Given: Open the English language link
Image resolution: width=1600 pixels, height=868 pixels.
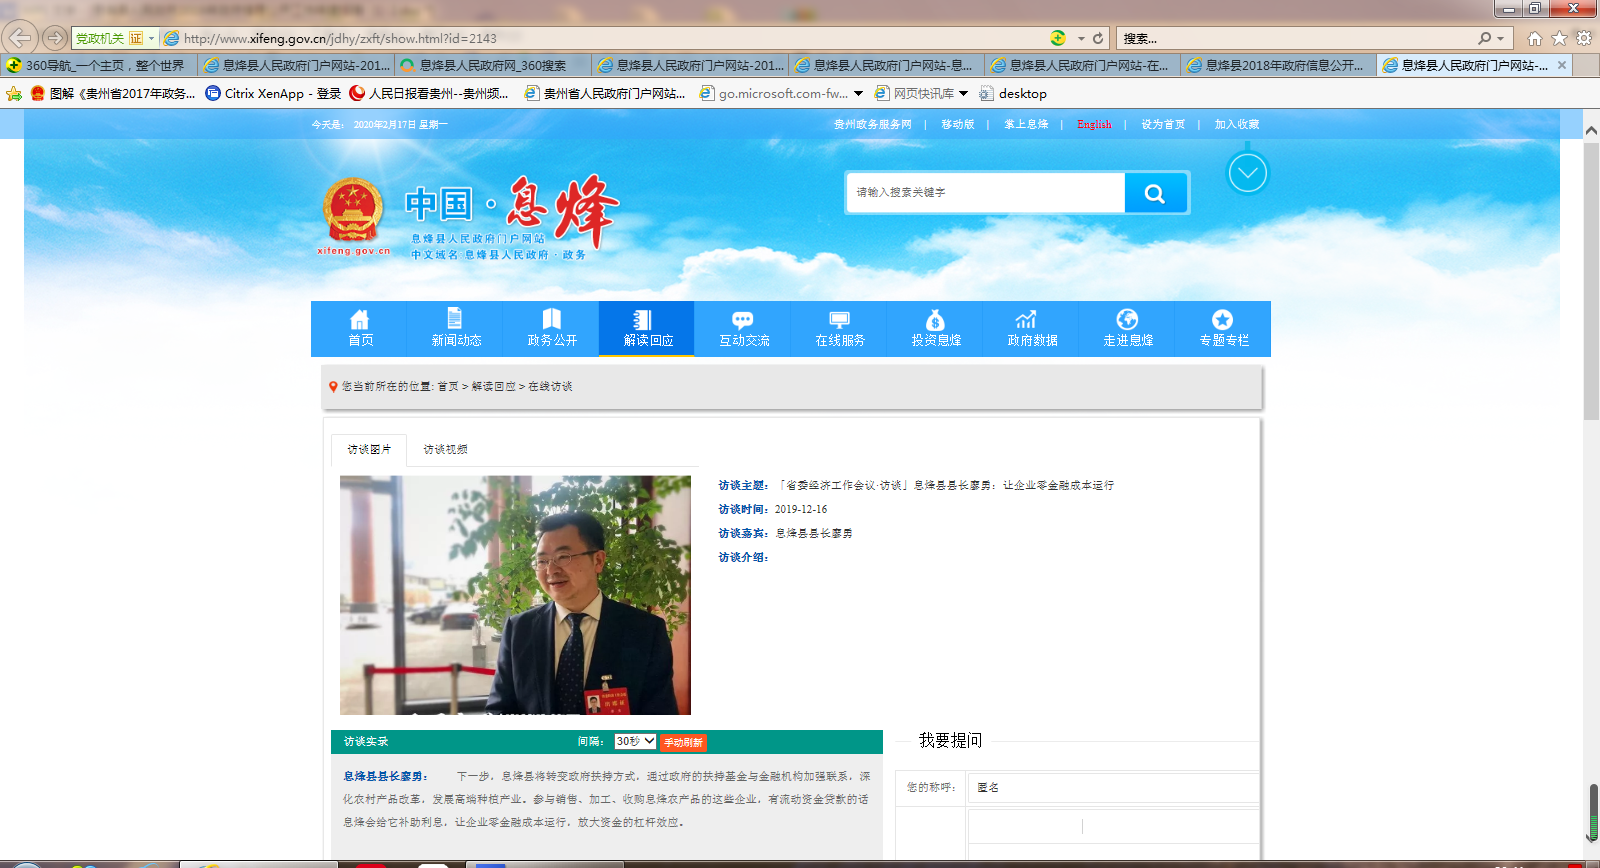Looking at the screenshot, I should click(x=1094, y=124).
